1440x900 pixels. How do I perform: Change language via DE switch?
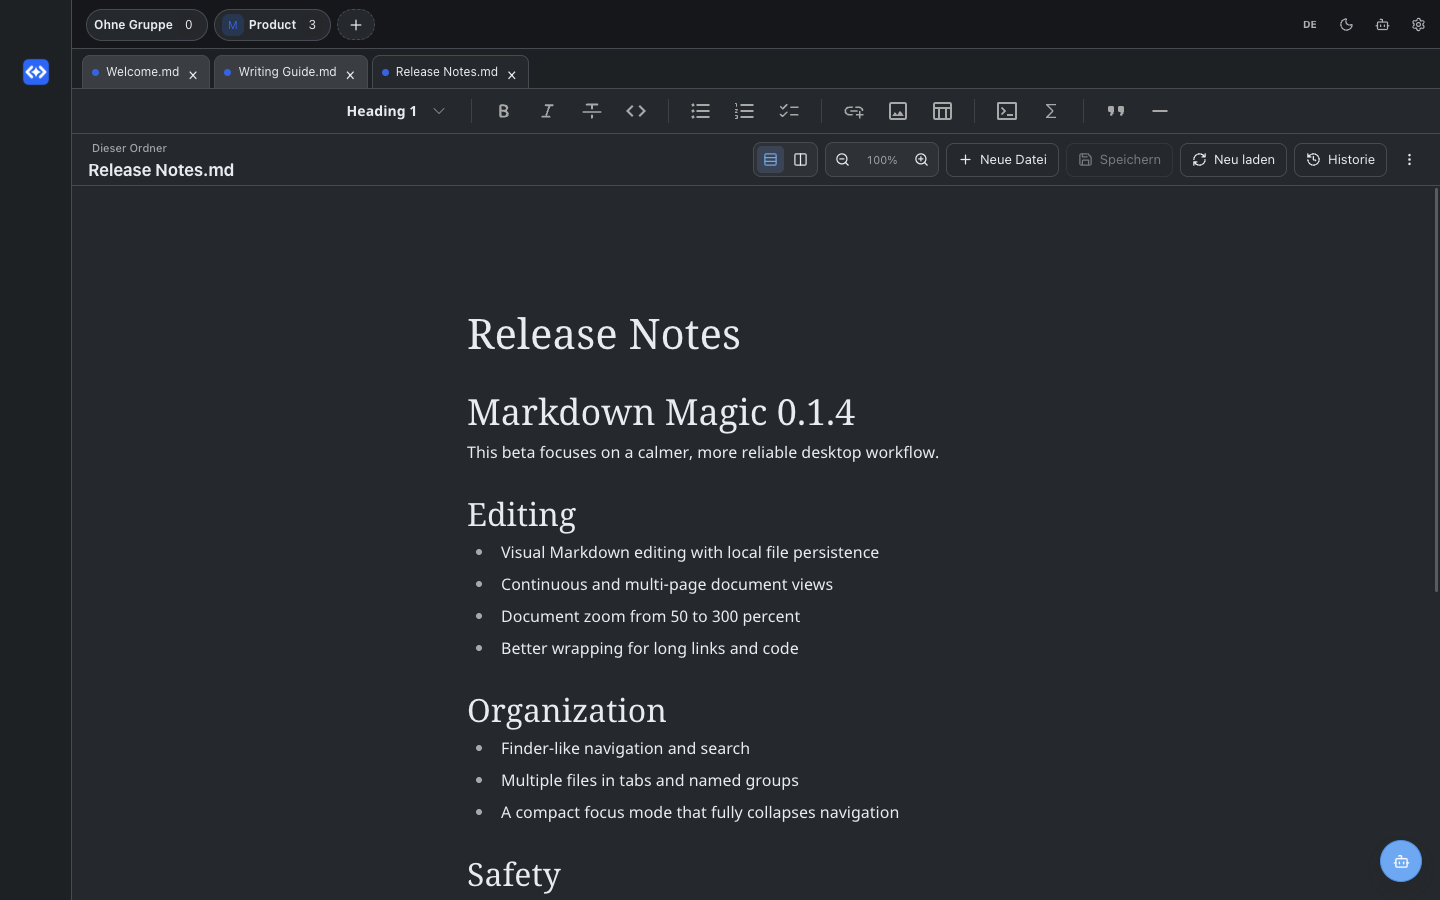pos(1310,25)
